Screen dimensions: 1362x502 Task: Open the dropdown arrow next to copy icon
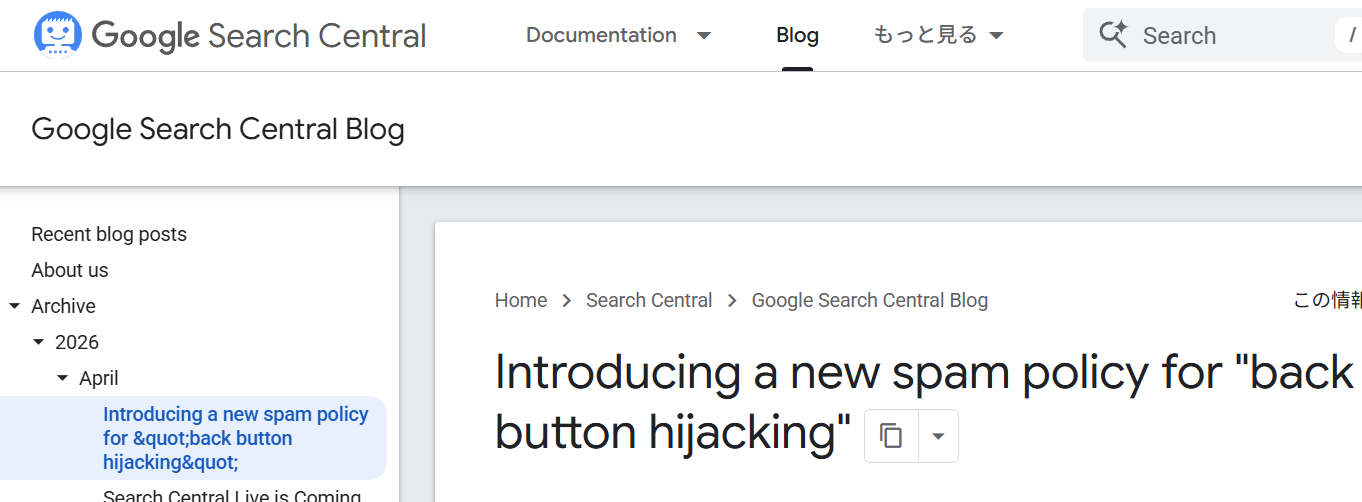coord(938,436)
